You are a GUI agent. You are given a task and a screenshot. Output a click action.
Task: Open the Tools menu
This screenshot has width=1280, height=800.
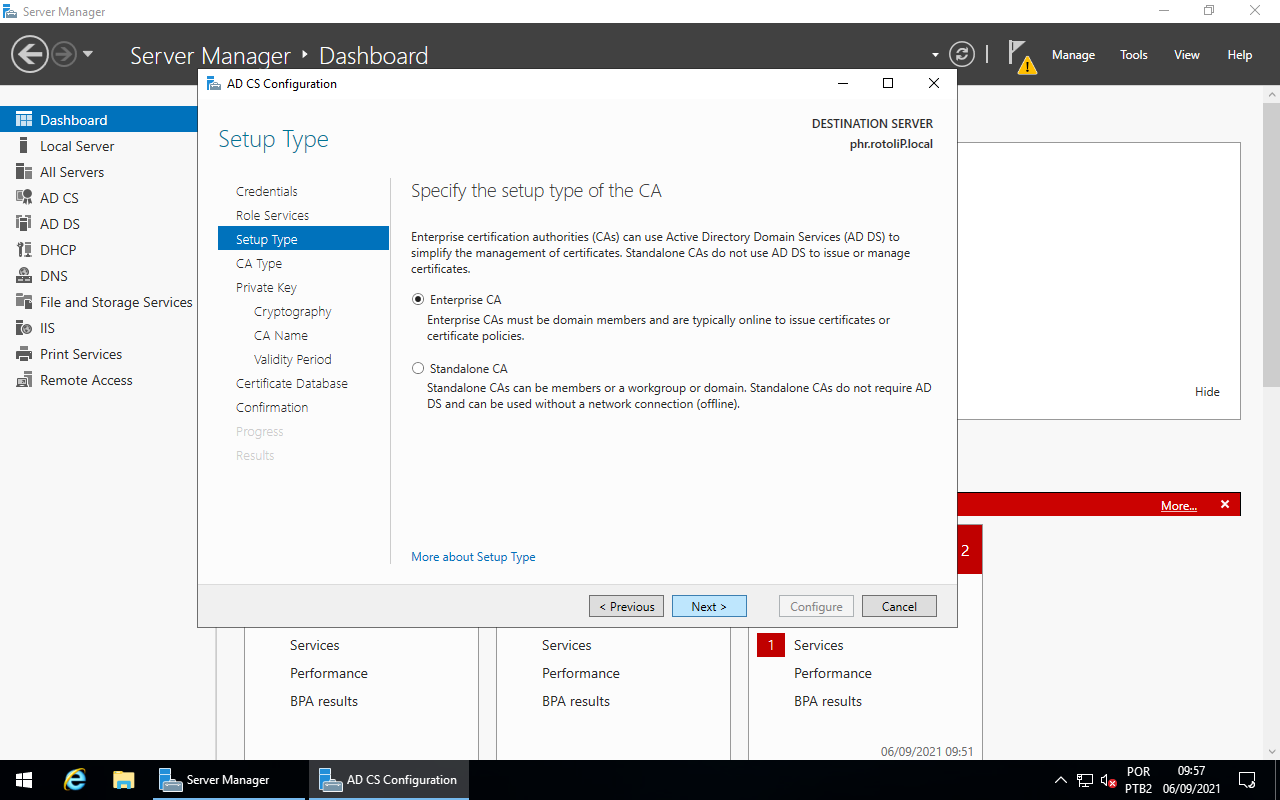1133,55
